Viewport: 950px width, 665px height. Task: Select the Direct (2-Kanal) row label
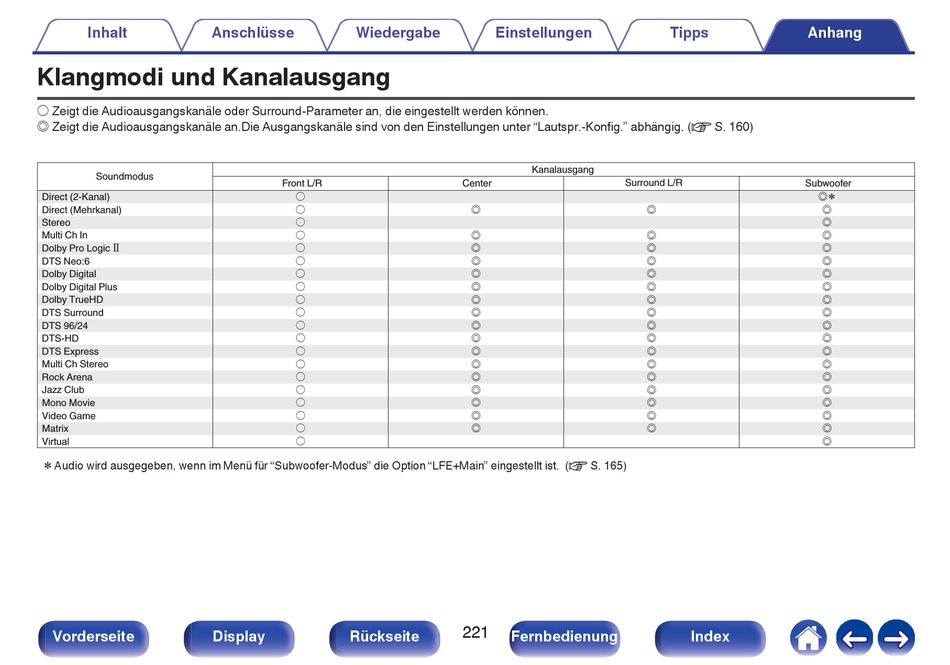pos(76,197)
